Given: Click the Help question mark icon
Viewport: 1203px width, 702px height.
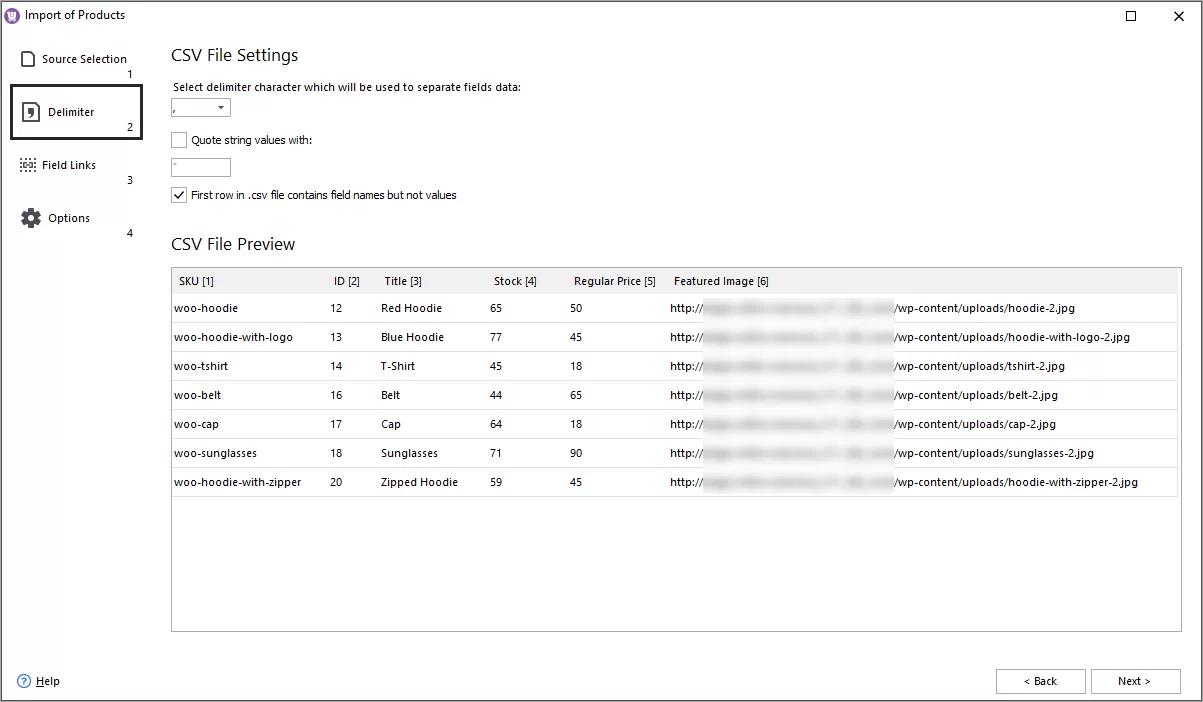Looking at the screenshot, I should pos(23,681).
